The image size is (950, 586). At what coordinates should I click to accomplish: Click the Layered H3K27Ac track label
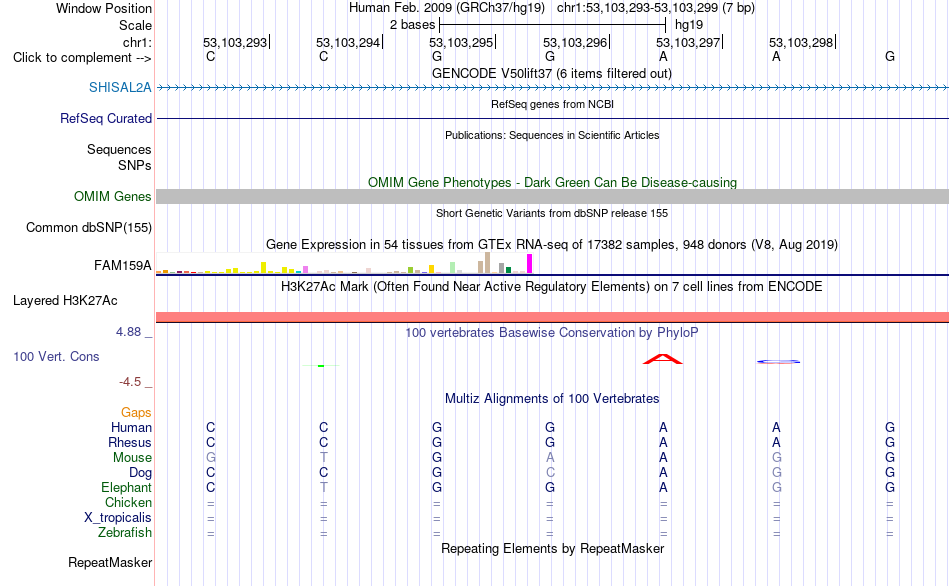[x=65, y=301]
